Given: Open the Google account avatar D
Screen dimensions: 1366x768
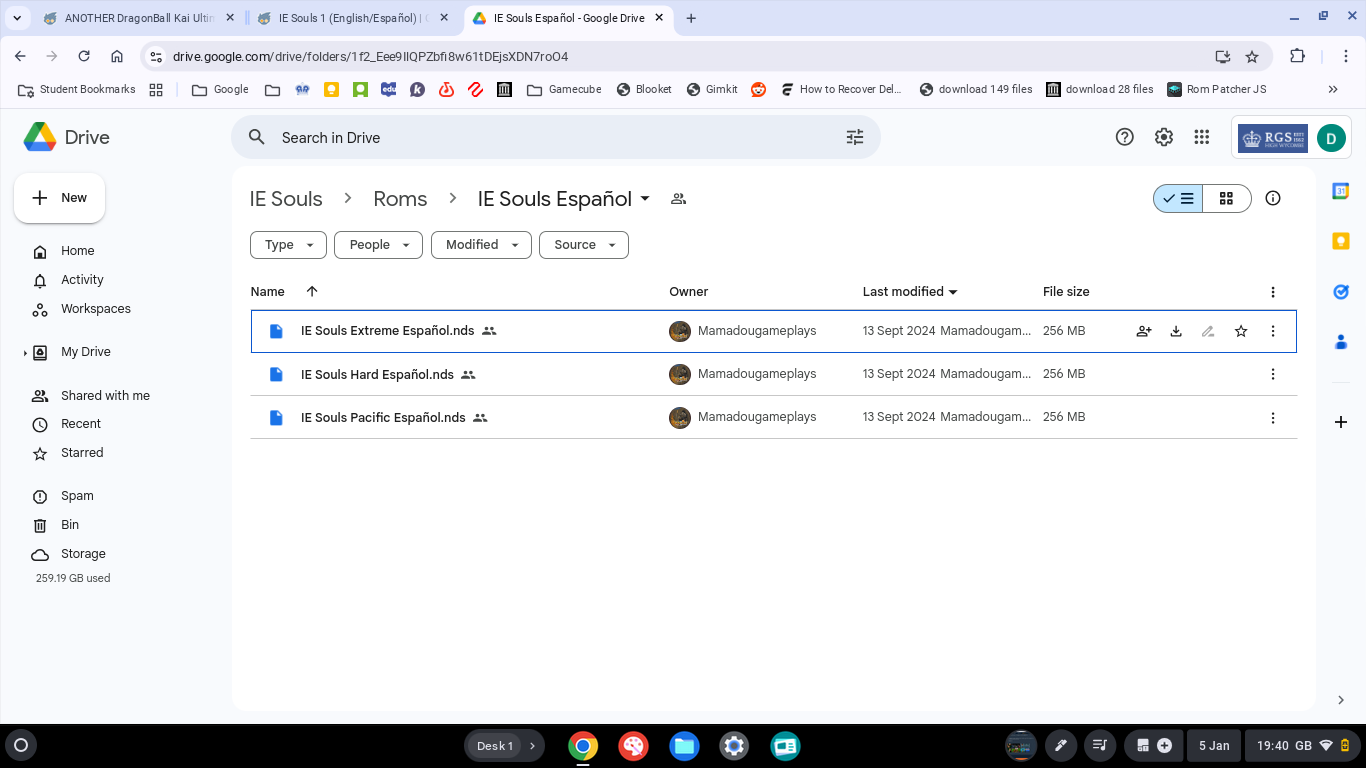Looking at the screenshot, I should click(1331, 138).
